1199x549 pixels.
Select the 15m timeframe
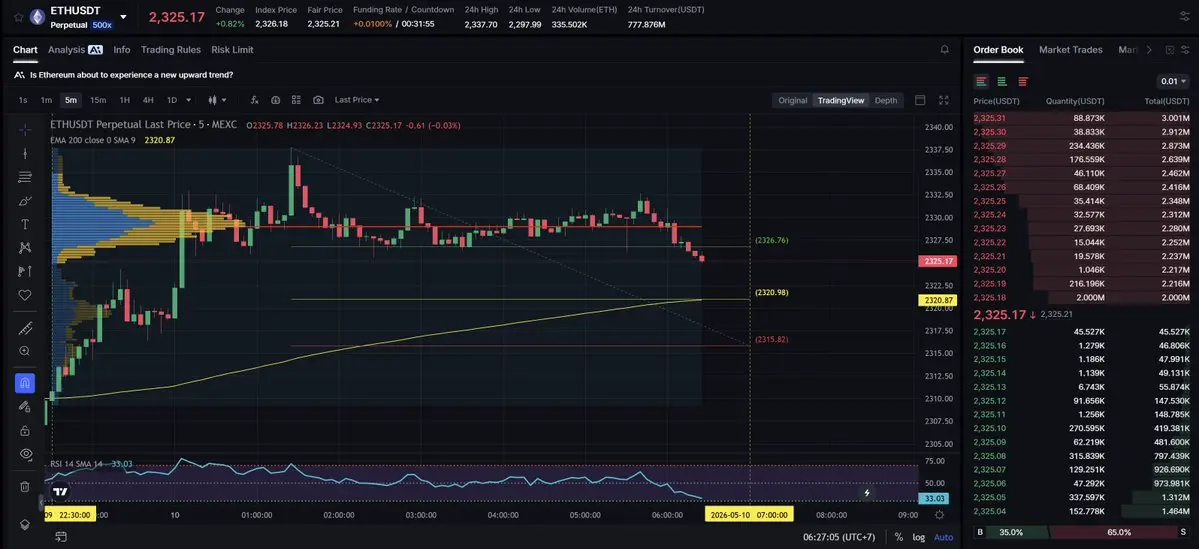[x=98, y=100]
